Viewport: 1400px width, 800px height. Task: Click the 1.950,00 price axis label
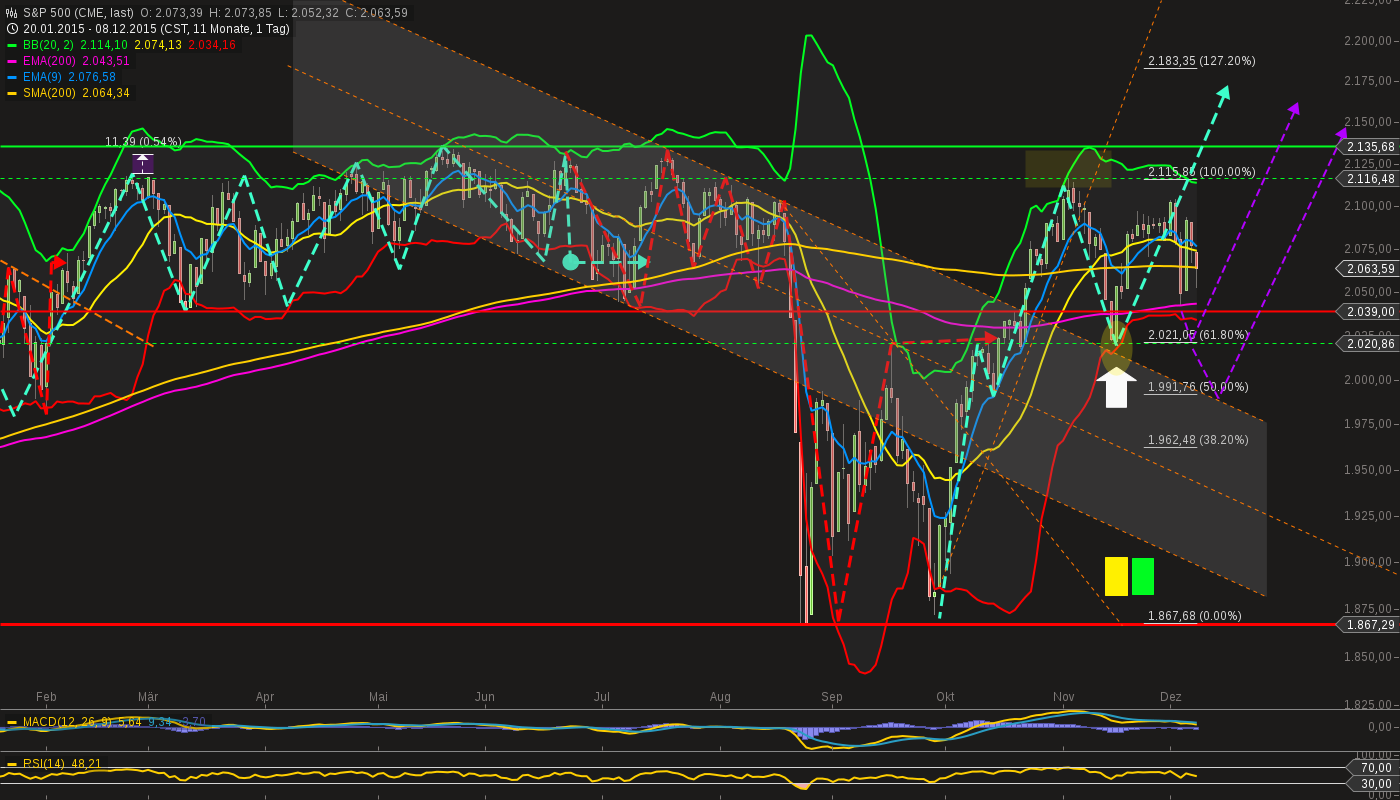(1370, 469)
